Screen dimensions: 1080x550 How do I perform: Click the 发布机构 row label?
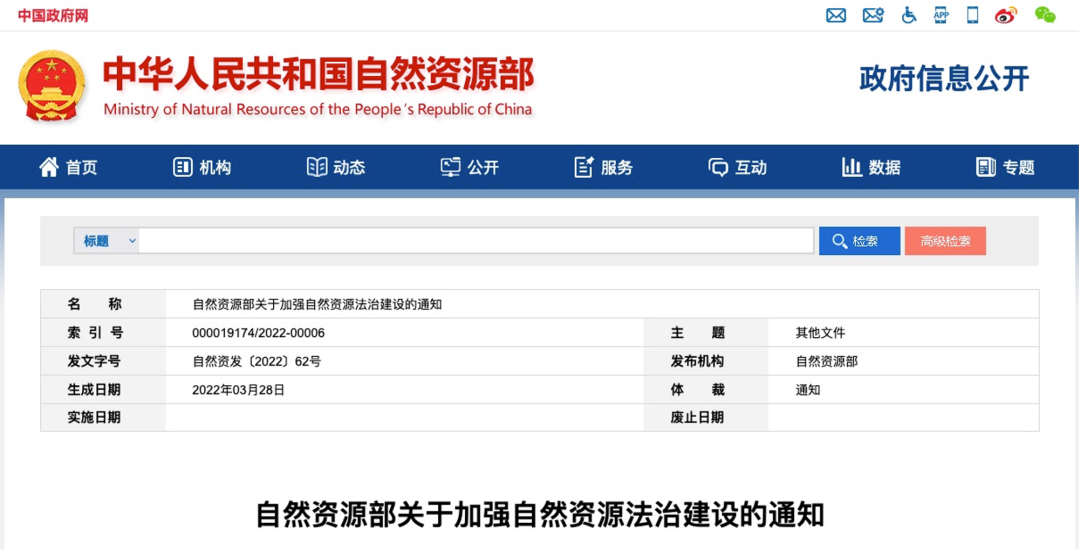pyautogui.click(x=697, y=361)
